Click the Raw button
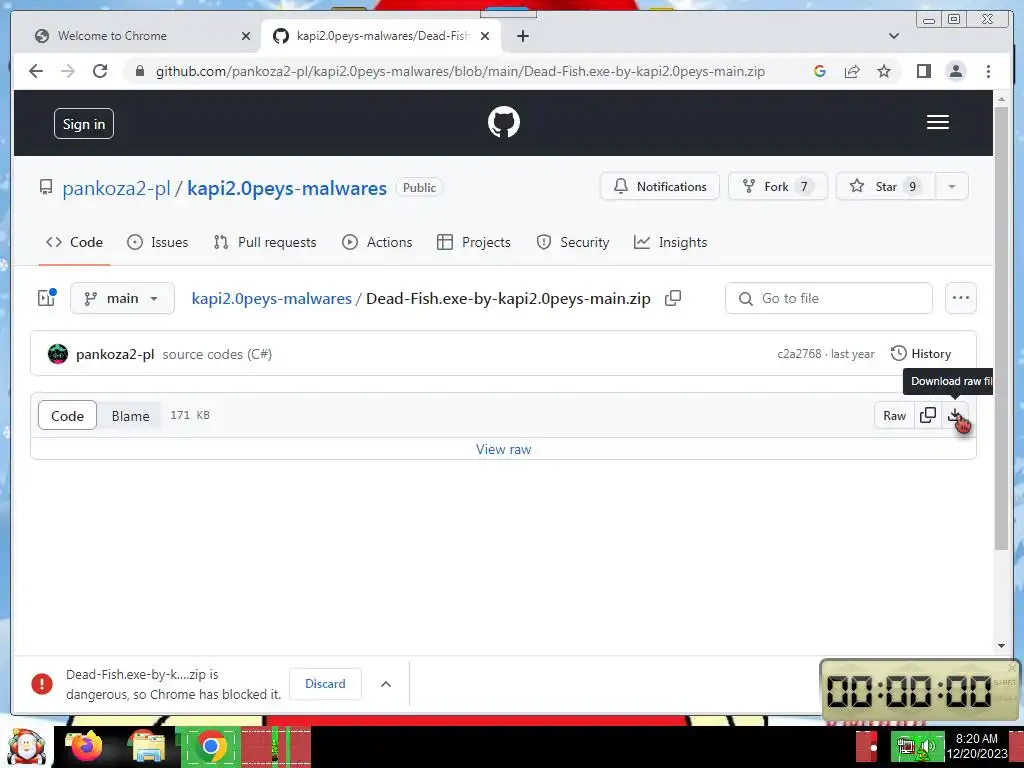 click(x=894, y=416)
